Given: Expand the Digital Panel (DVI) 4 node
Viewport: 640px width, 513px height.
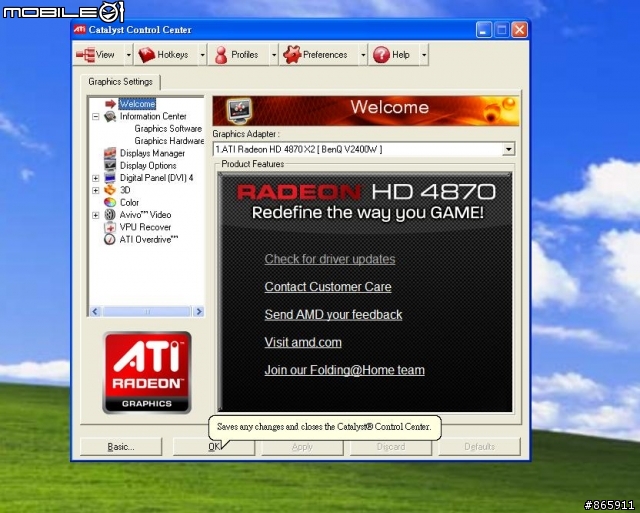Looking at the screenshot, I should (96, 178).
